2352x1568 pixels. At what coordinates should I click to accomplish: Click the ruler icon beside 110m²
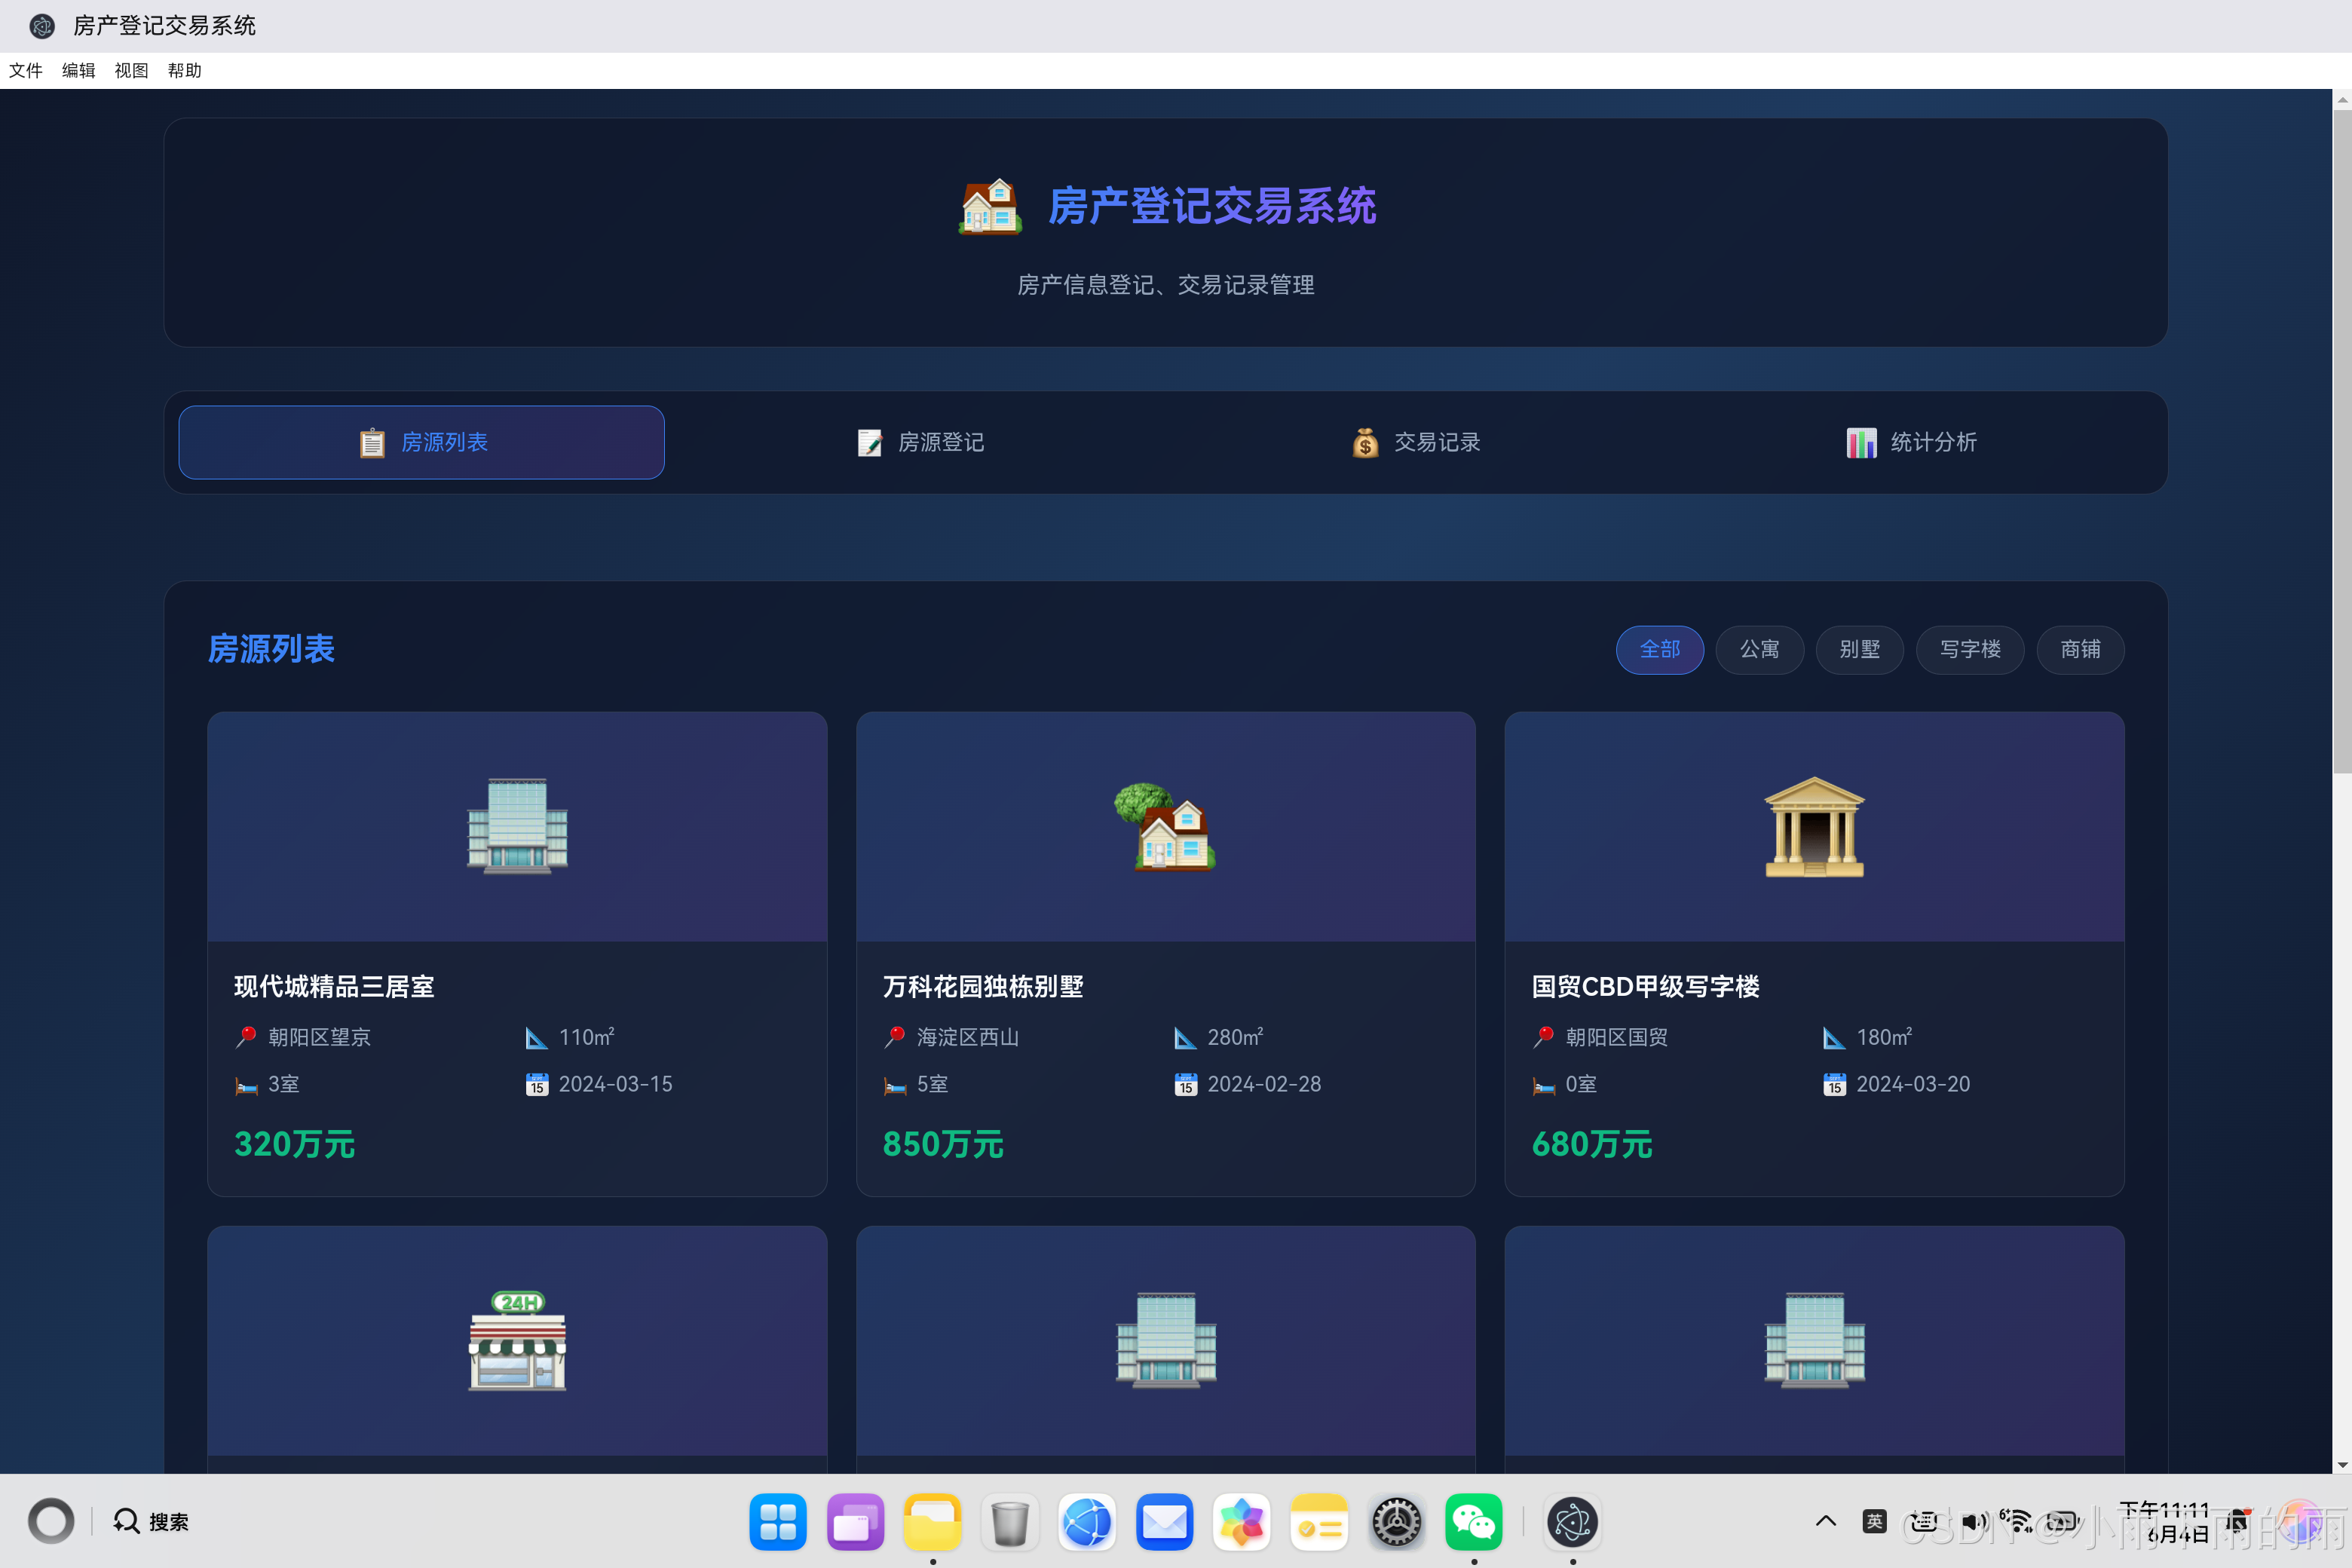[537, 1038]
